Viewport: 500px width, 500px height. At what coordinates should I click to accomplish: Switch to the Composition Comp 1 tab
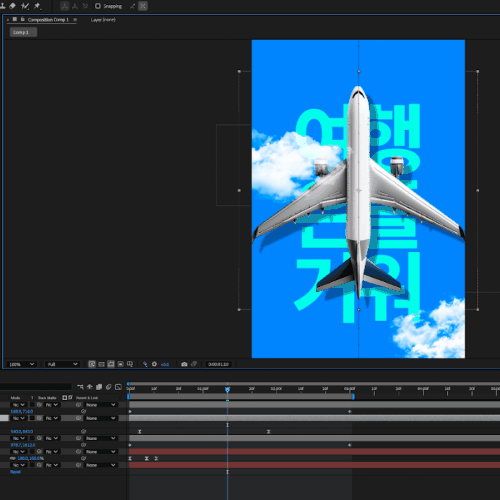coord(48,20)
